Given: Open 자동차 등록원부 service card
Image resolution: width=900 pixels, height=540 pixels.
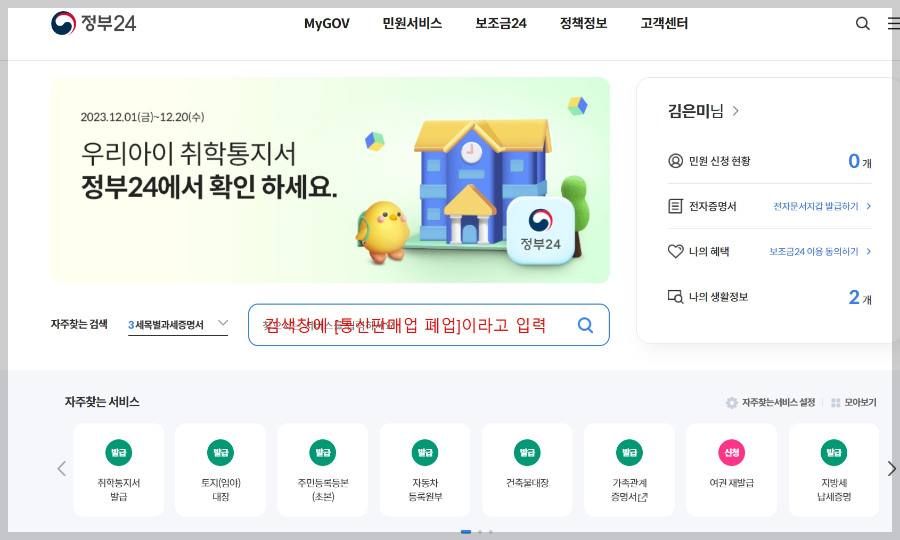Looking at the screenshot, I should (425, 469).
